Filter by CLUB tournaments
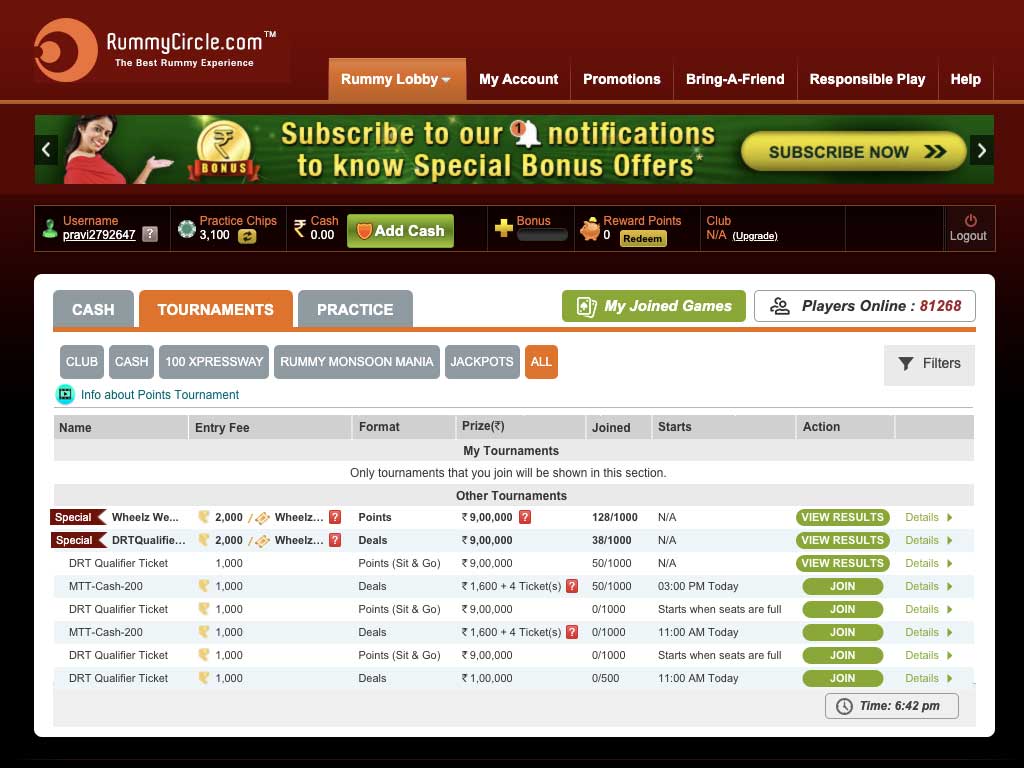The image size is (1024, 768). 82,362
